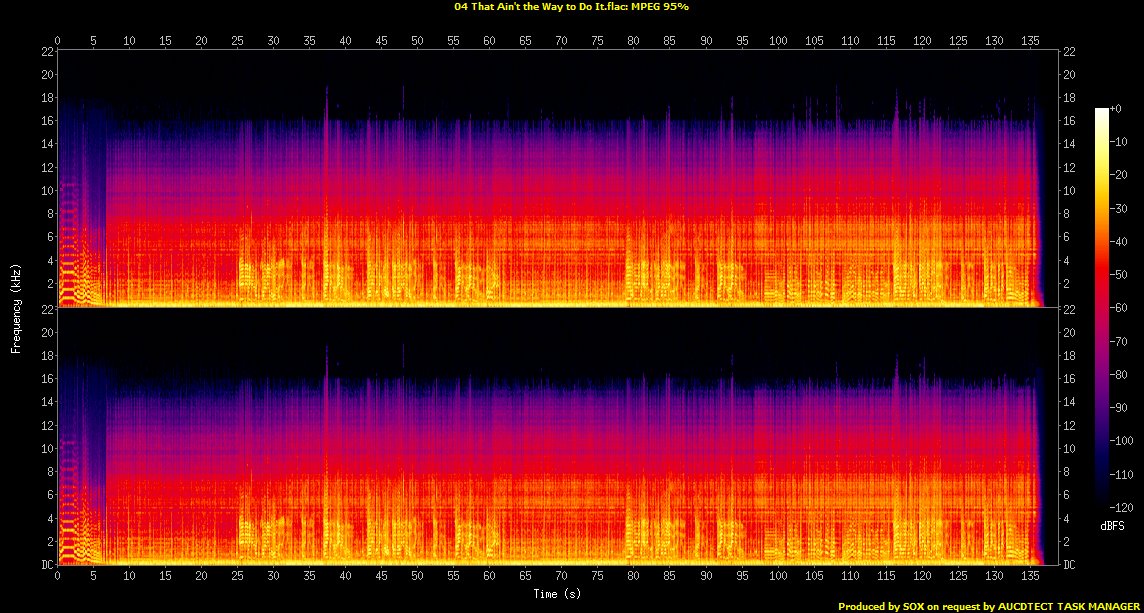Screen dimensions: 1144x613
Task: Click the 25 tick on the top time axis
Action: point(237,41)
